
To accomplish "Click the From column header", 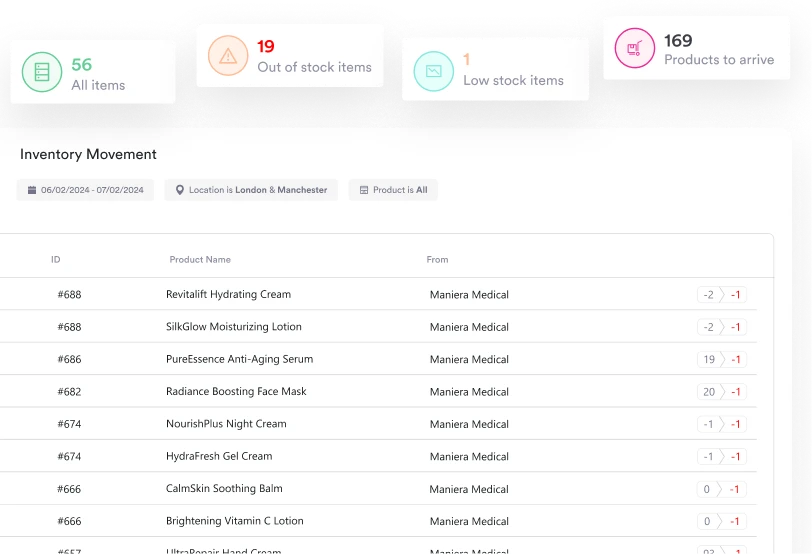I will coord(437,260).
